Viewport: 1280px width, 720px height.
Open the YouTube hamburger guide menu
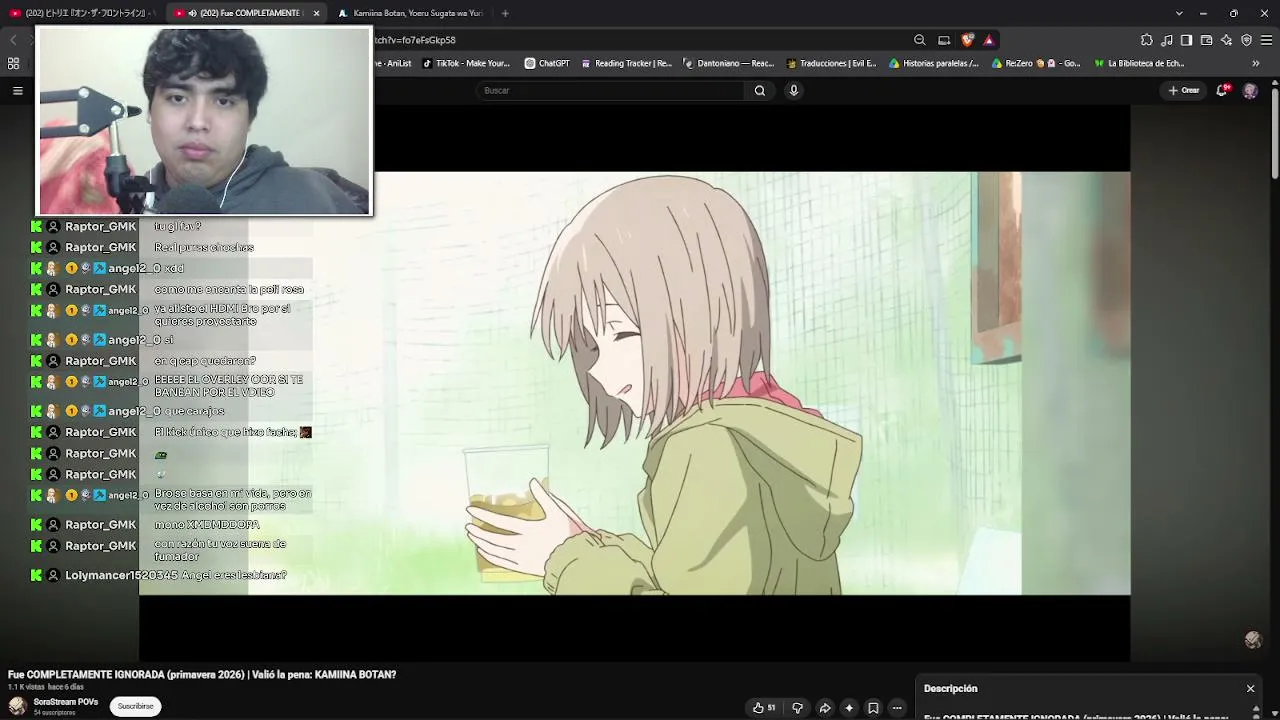click(x=17, y=91)
